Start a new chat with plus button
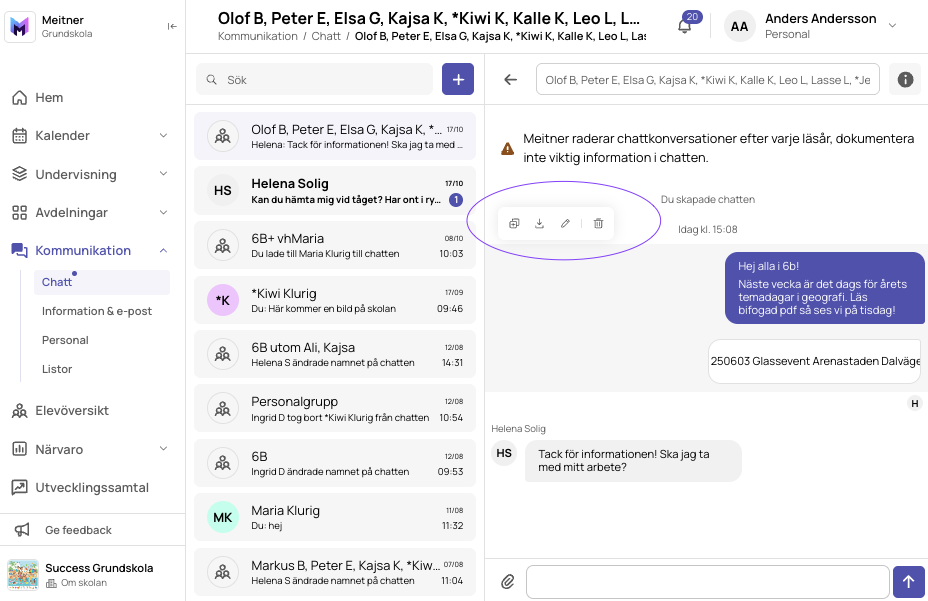 click(458, 79)
